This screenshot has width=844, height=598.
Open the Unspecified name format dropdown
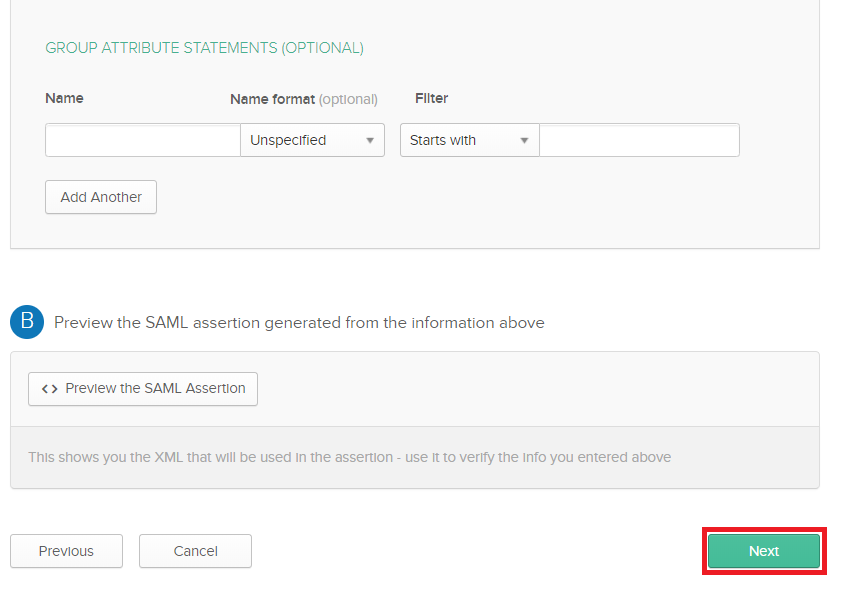(x=312, y=140)
